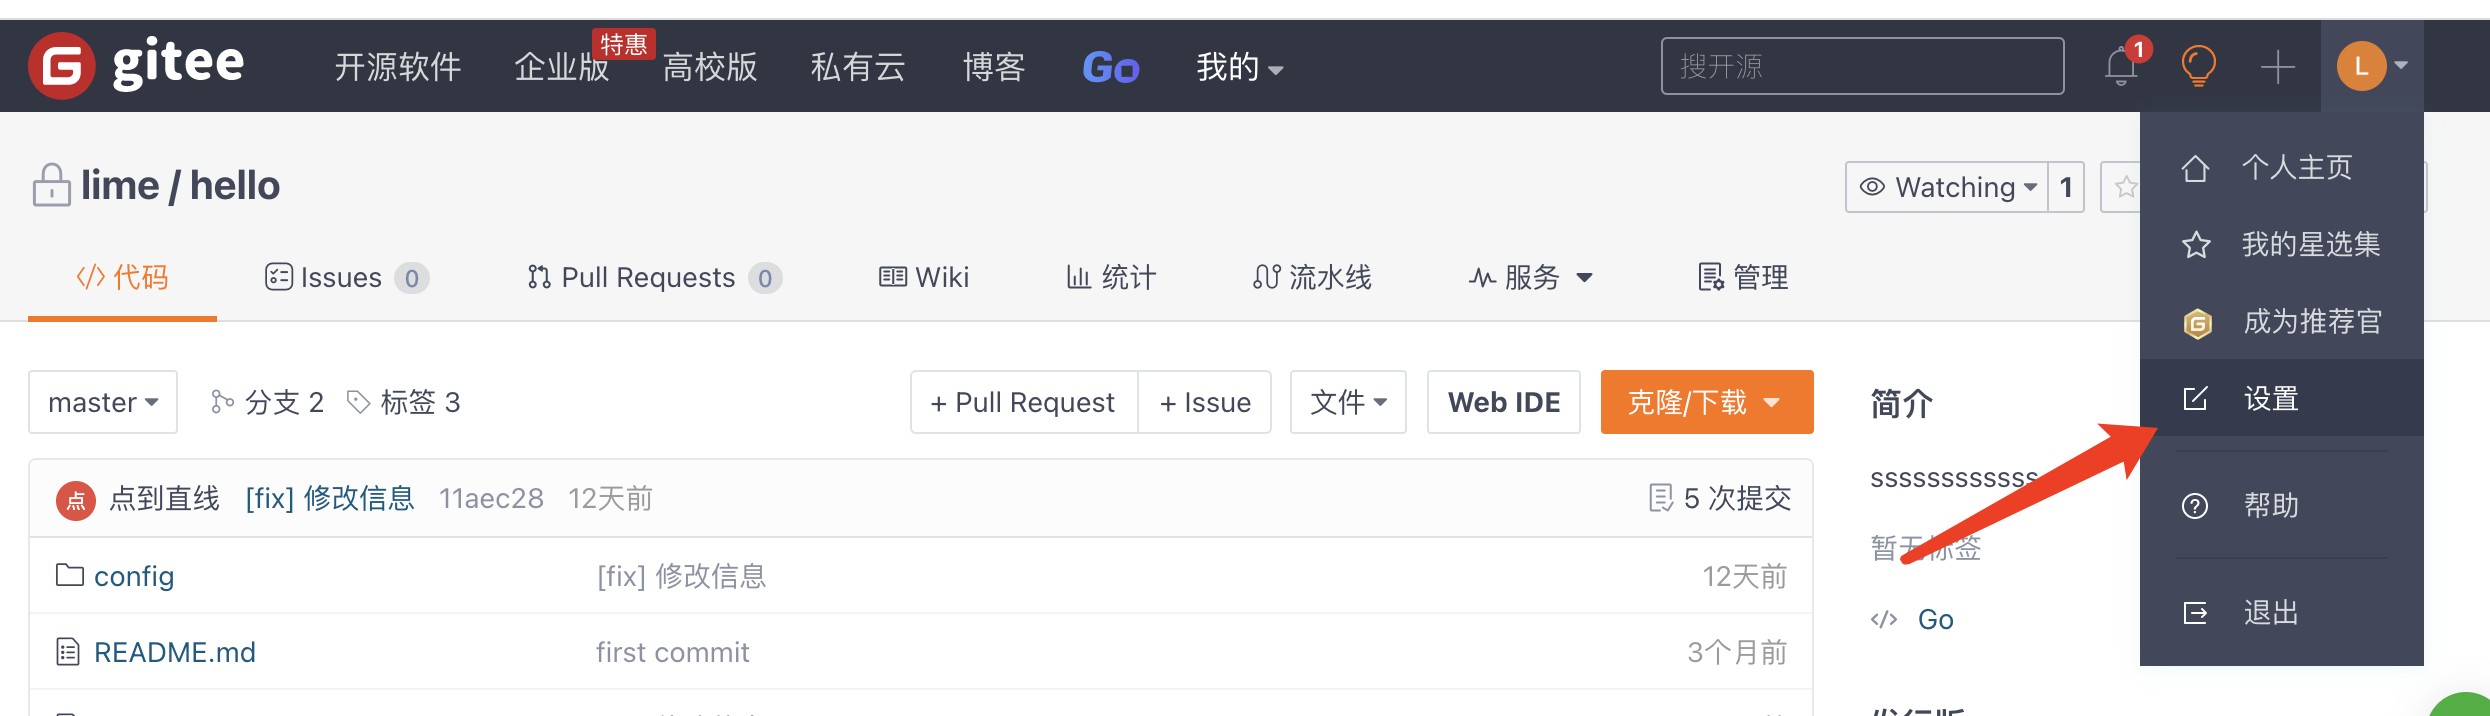Click the Go language link in sidebar

coord(1935,619)
